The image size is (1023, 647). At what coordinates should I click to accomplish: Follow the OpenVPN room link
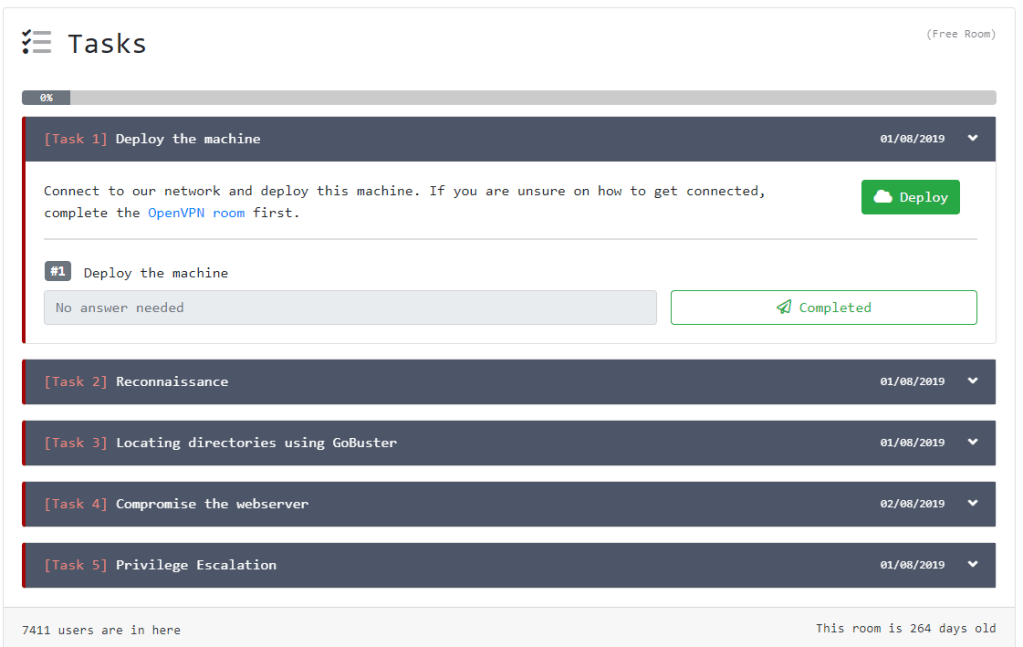196,213
